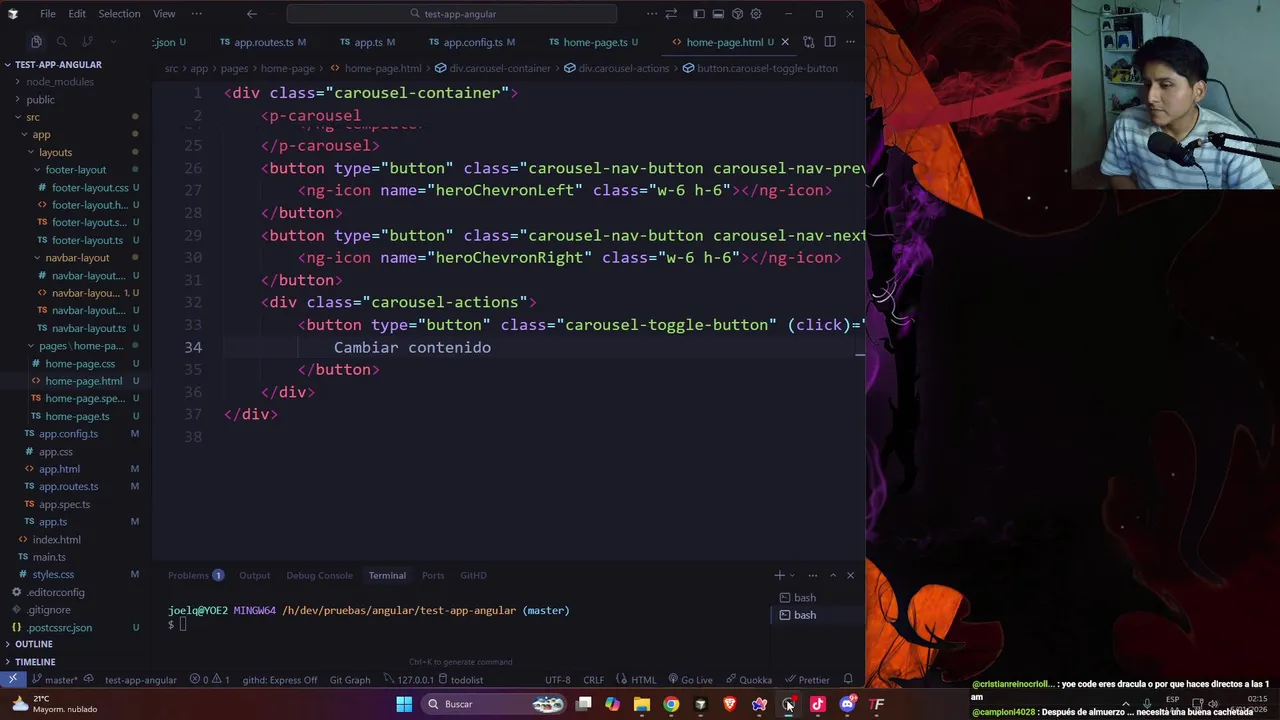Open File Explorer from the taskbar
The image size is (1280, 720).
coord(642,704)
